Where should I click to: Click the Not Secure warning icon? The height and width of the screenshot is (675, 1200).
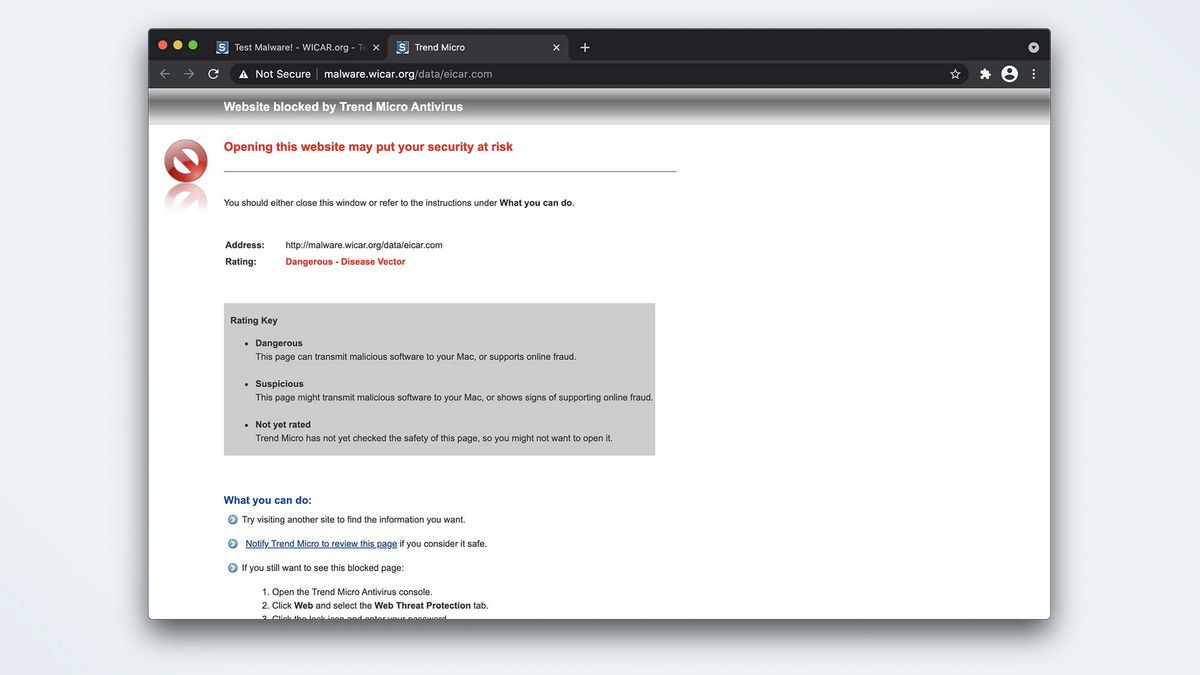[x=242, y=73]
